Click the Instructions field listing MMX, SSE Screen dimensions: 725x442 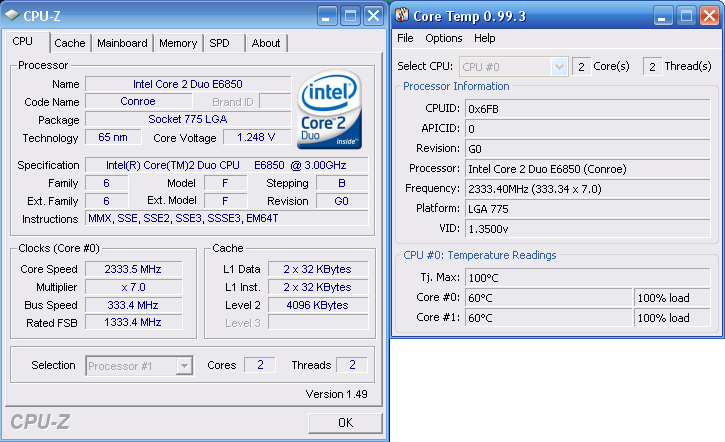pos(227,218)
